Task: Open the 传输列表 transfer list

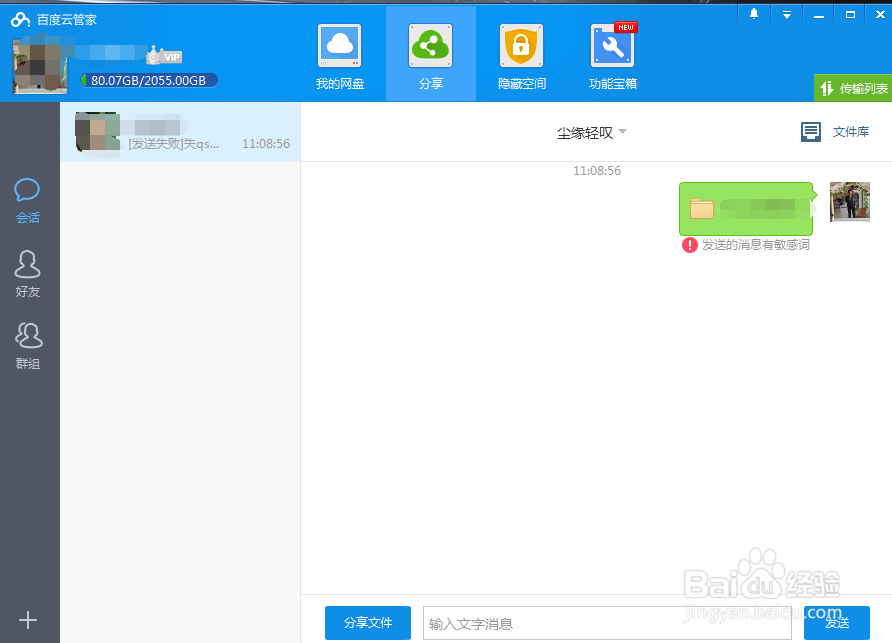Action: (851, 88)
